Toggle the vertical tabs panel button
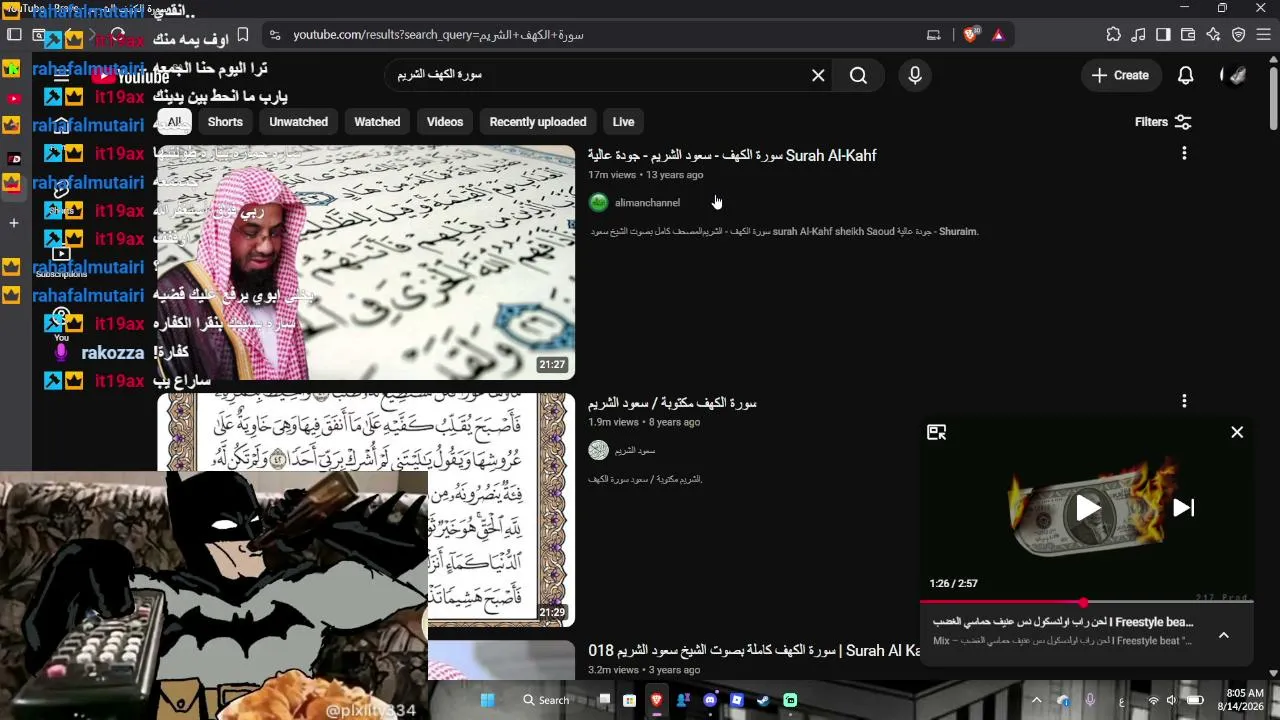The image size is (1280, 720). [14, 35]
